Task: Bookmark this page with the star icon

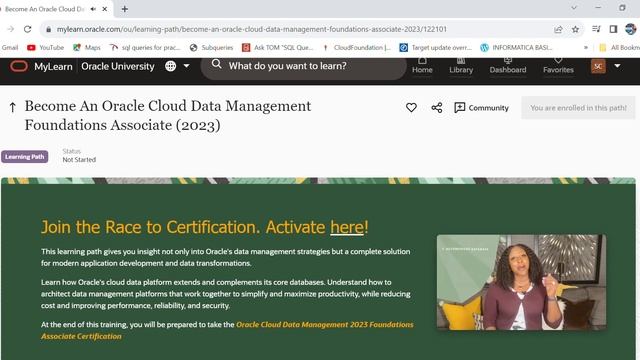Action: click(x=575, y=29)
